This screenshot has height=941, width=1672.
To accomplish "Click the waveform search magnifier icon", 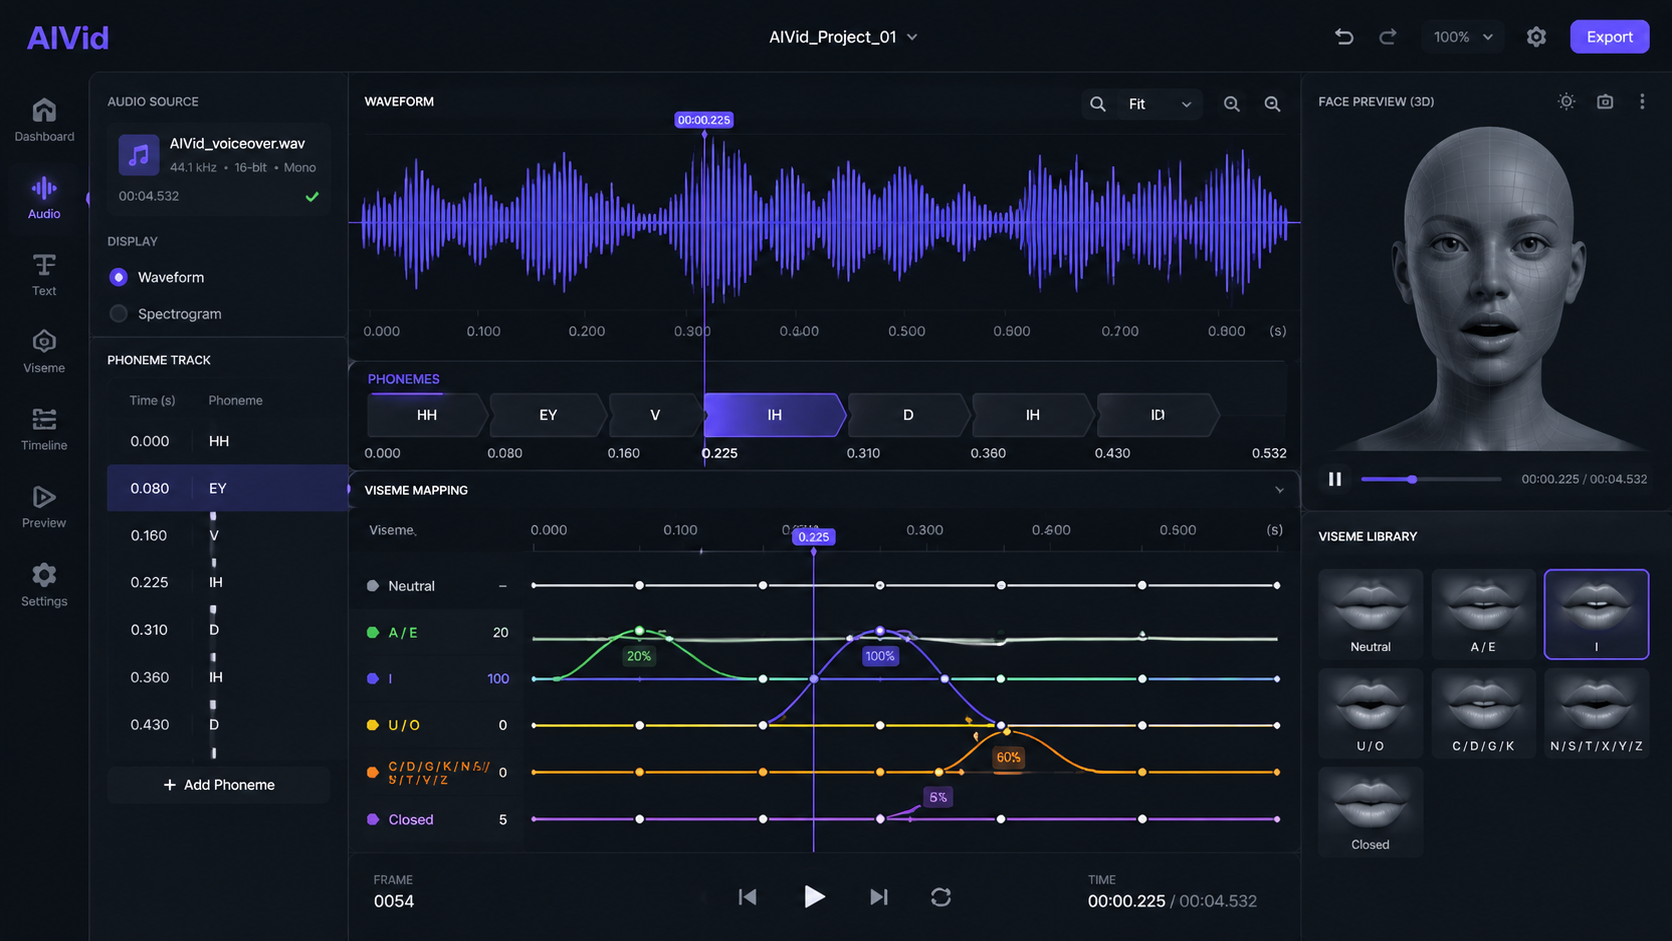I will [1097, 104].
